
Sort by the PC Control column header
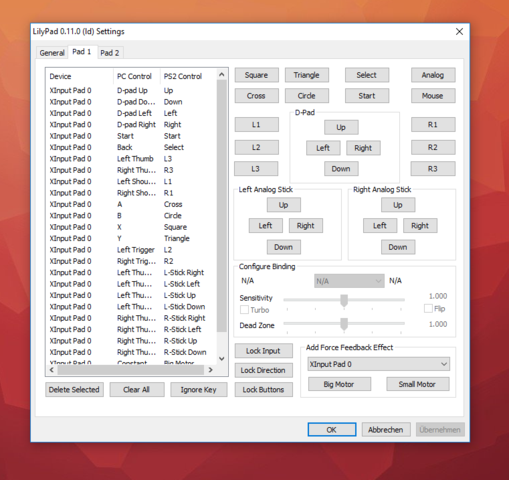tap(137, 76)
